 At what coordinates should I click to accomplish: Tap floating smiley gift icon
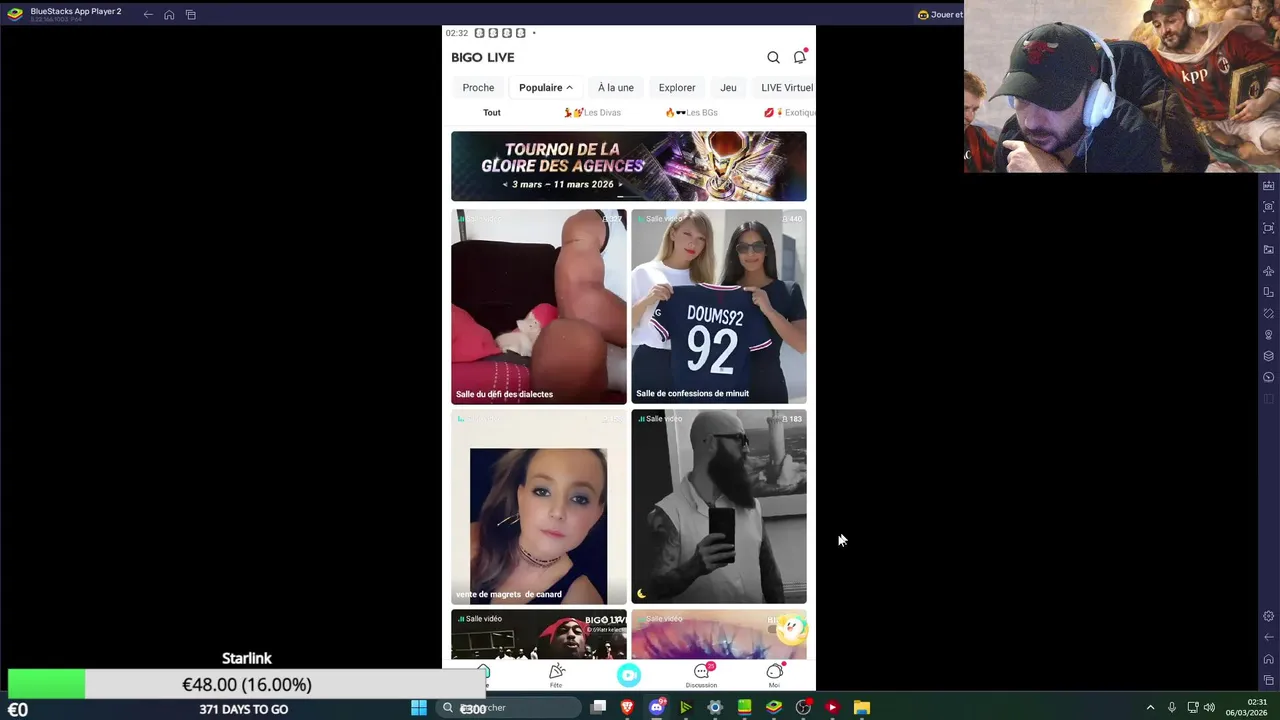(792, 628)
